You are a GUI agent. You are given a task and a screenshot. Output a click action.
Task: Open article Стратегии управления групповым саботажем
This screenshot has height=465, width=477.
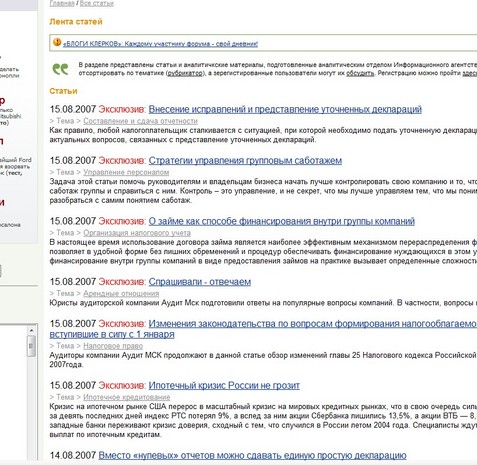pos(245,161)
